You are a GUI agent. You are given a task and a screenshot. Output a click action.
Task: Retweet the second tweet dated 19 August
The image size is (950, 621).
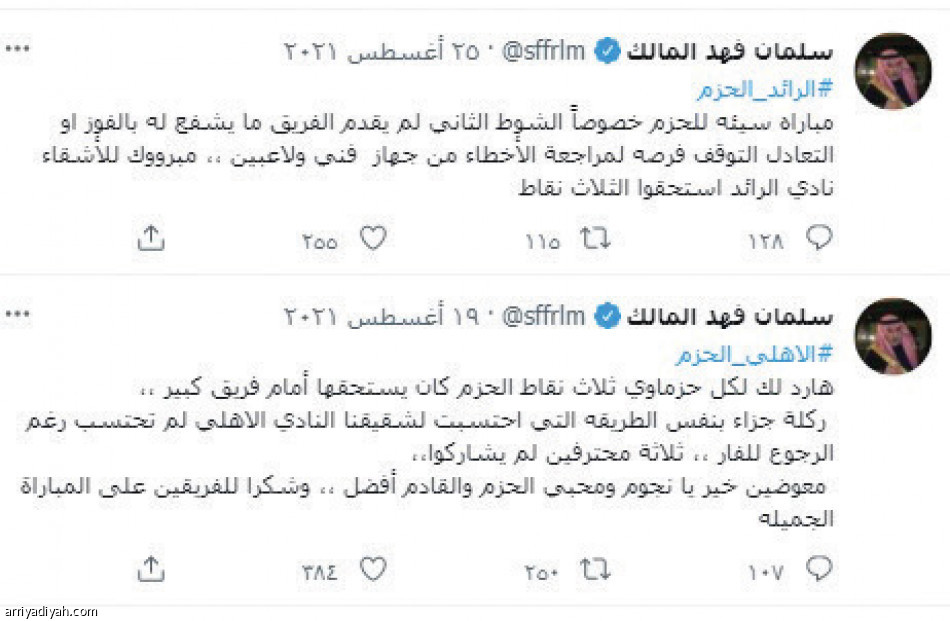click(594, 568)
